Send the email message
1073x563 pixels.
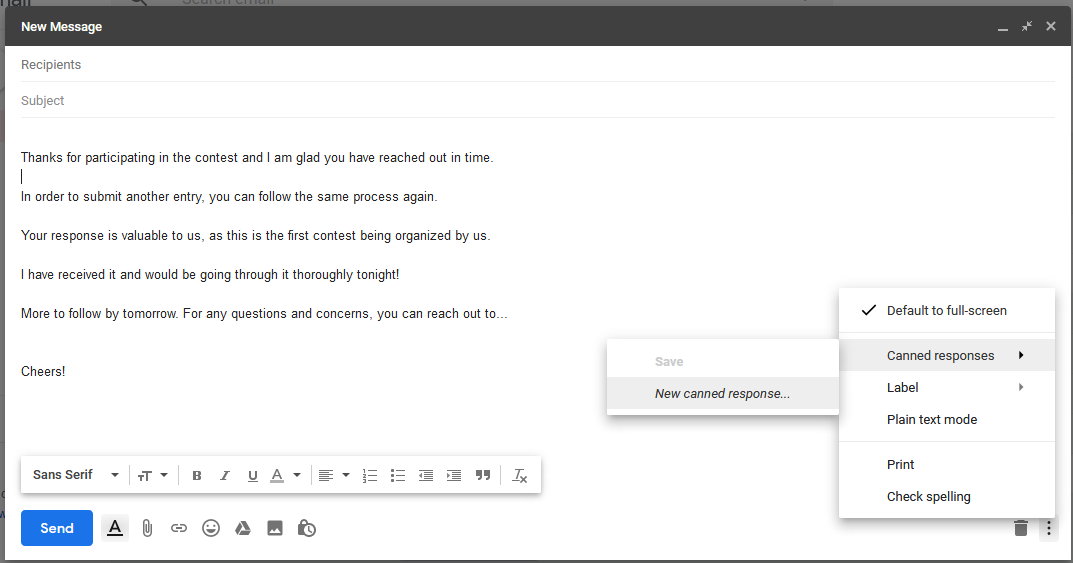click(57, 527)
